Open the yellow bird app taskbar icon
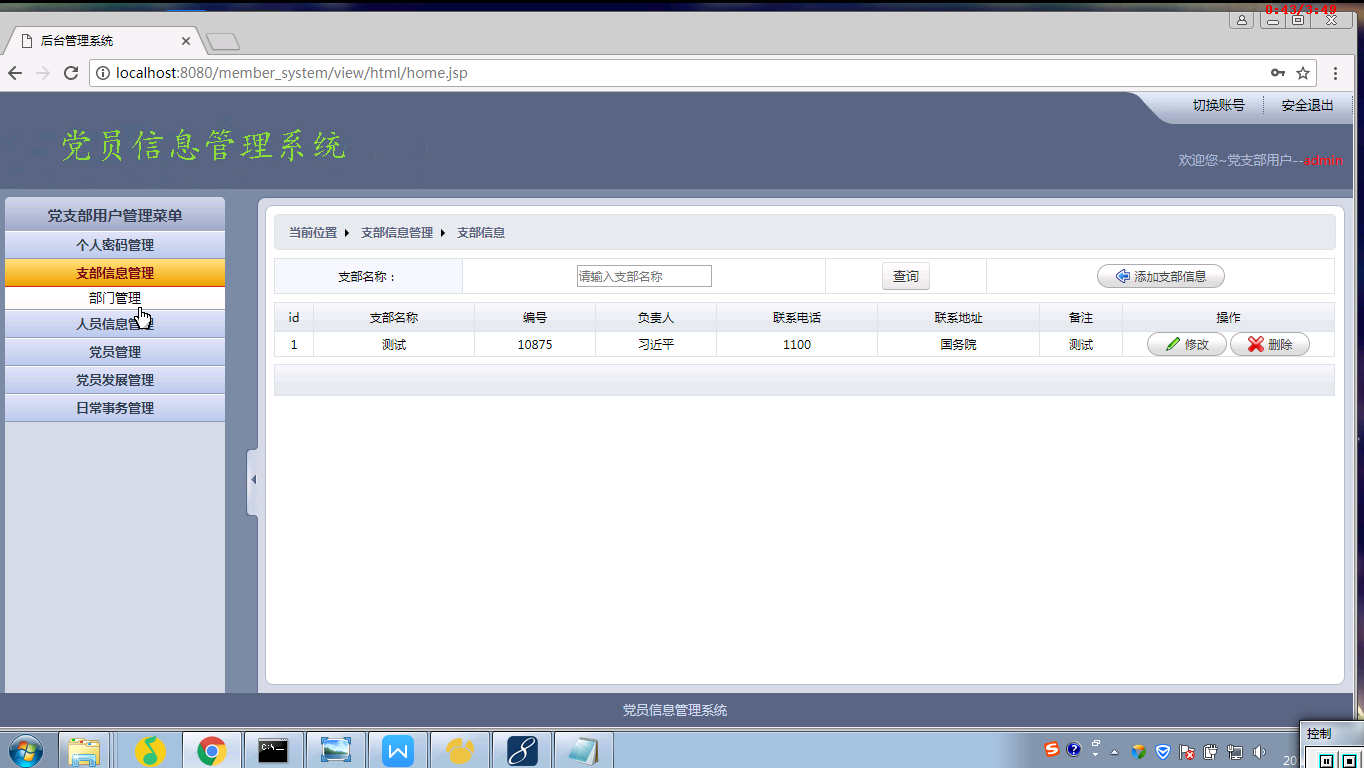 click(x=459, y=750)
